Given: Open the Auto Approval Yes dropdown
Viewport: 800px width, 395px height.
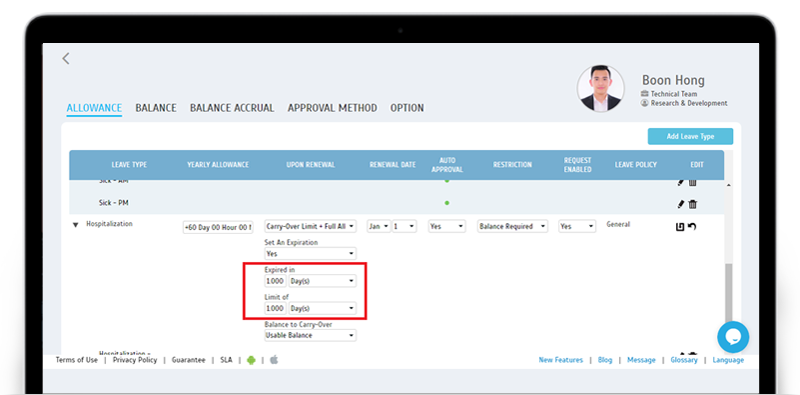Looking at the screenshot, I should (447, 227).
